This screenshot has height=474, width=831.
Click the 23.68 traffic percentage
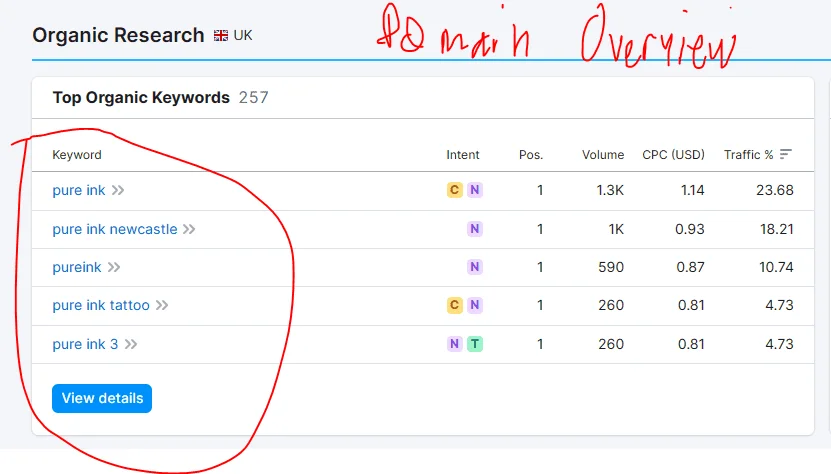pos(775,190)
